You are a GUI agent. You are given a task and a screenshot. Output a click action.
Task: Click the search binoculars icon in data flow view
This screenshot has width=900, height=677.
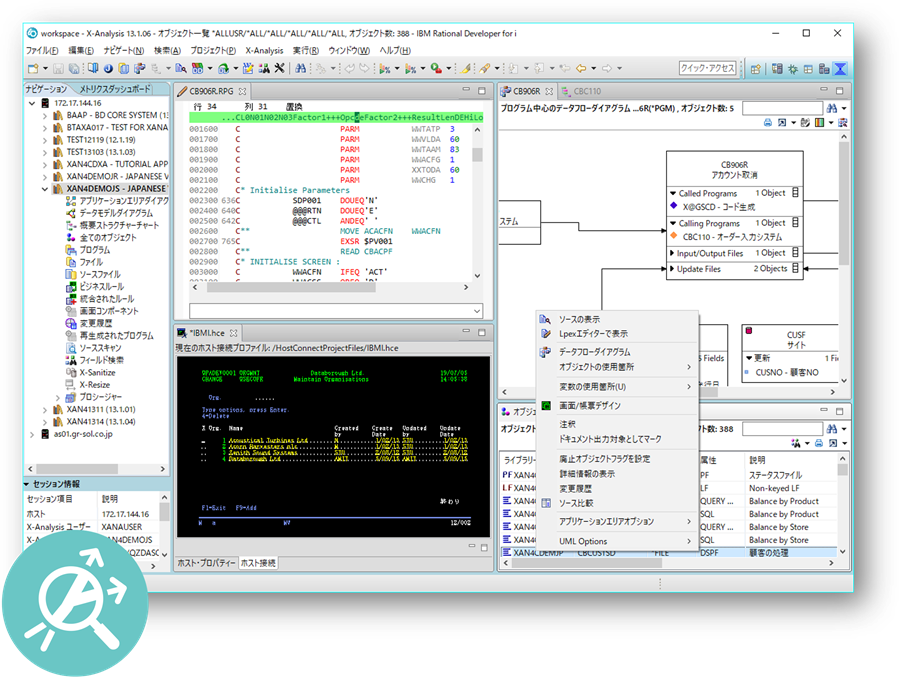pyautogui.click(x=832, y=108)
